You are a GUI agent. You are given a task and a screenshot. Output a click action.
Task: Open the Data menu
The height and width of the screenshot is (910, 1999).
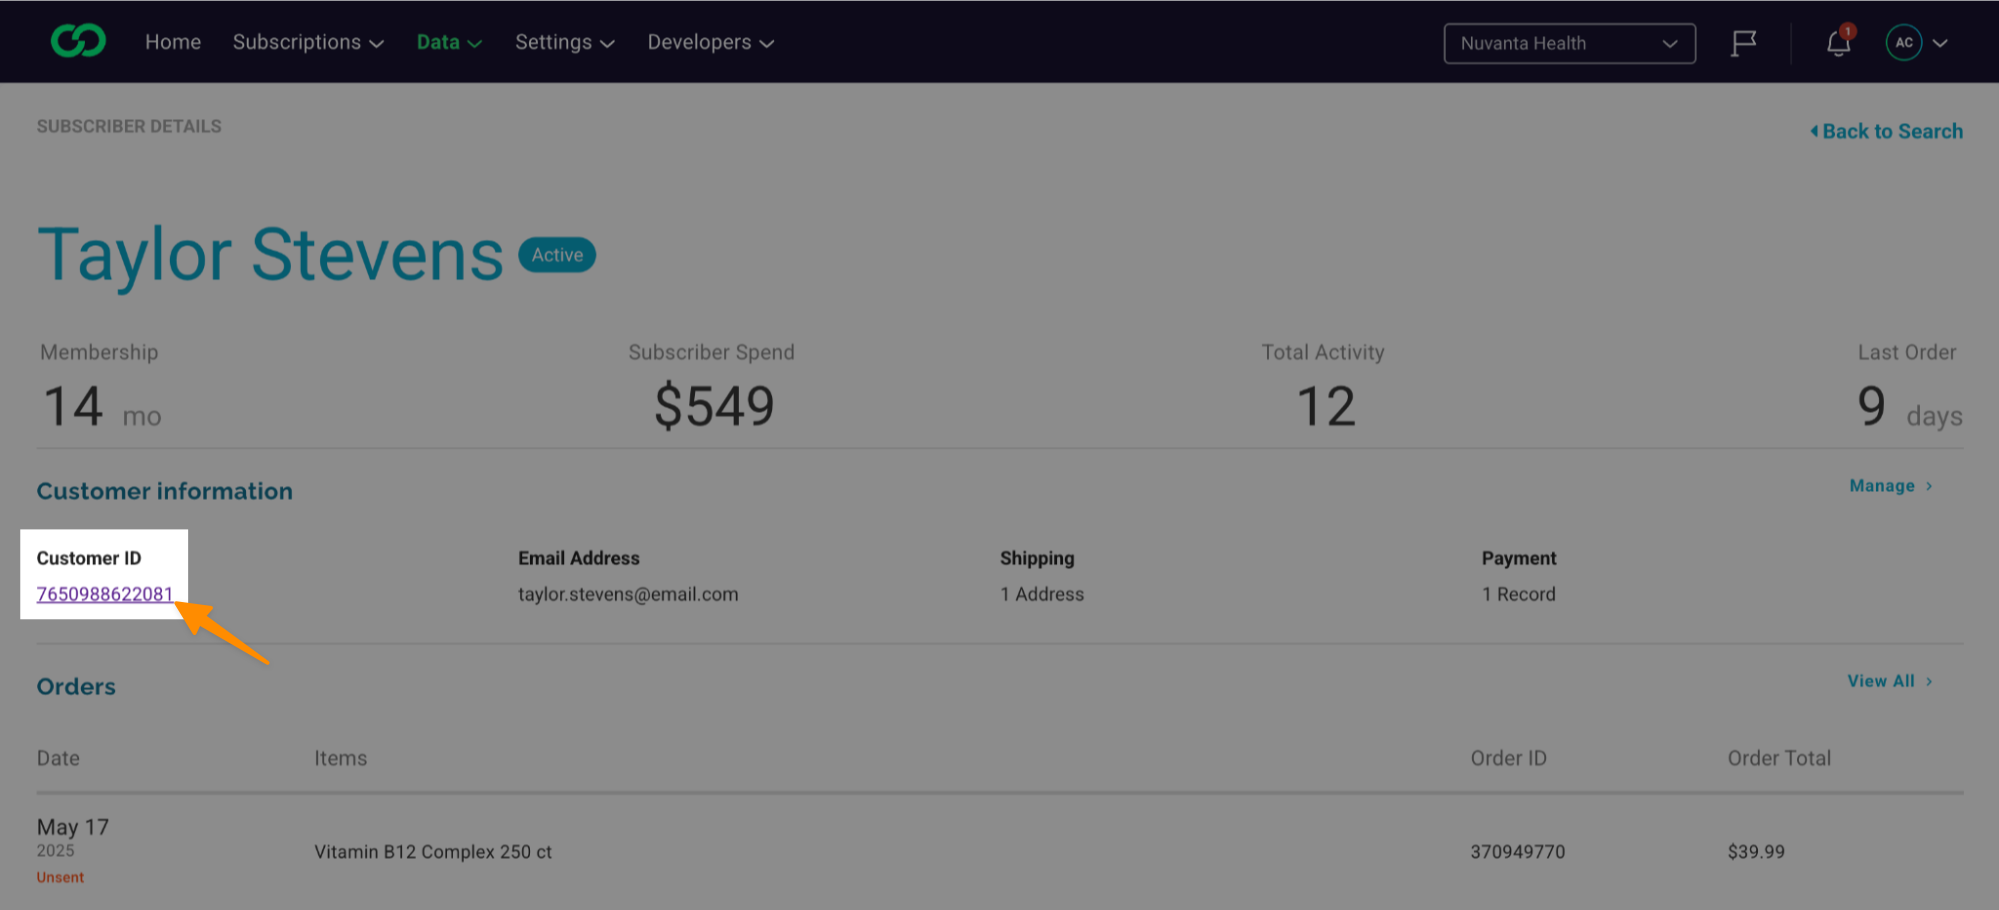click(449, 42)
